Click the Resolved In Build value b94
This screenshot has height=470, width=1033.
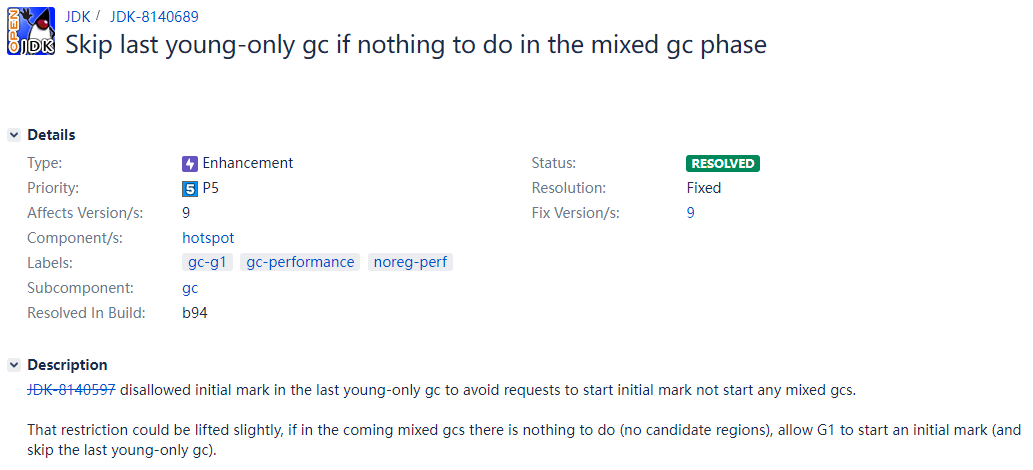[x=195, y=313]
